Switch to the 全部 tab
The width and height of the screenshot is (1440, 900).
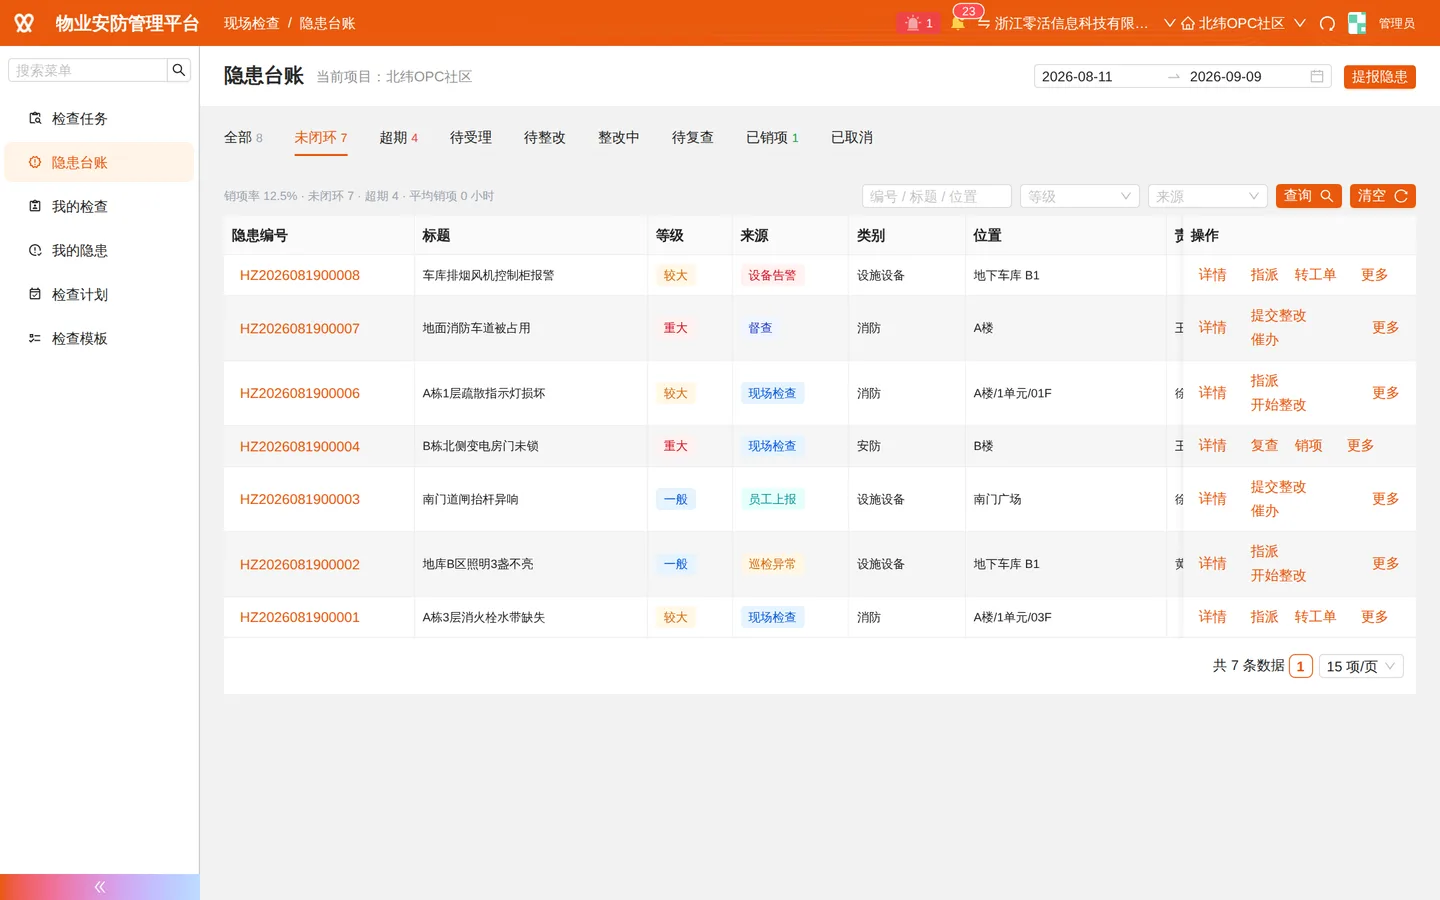click(x=243, y=137)
